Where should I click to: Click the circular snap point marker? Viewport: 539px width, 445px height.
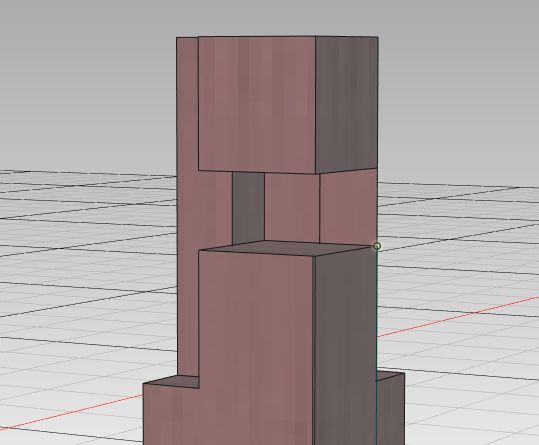[377, 246]
